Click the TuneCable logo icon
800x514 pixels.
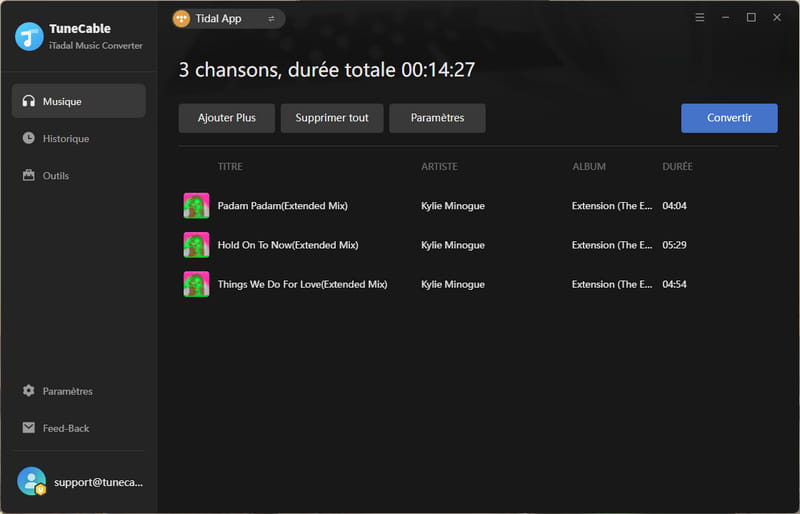pyautogui.click(x=29, y=36)
